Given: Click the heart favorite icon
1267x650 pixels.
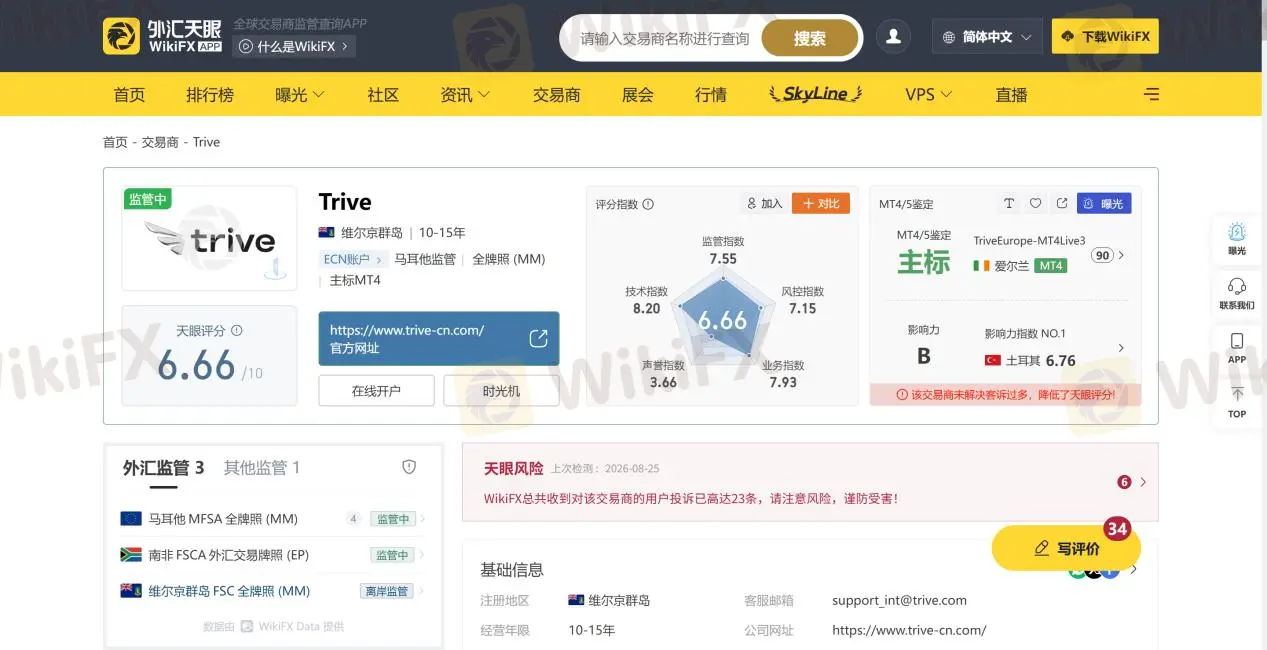Looking at the screenshot, I should click(1035, 203).
